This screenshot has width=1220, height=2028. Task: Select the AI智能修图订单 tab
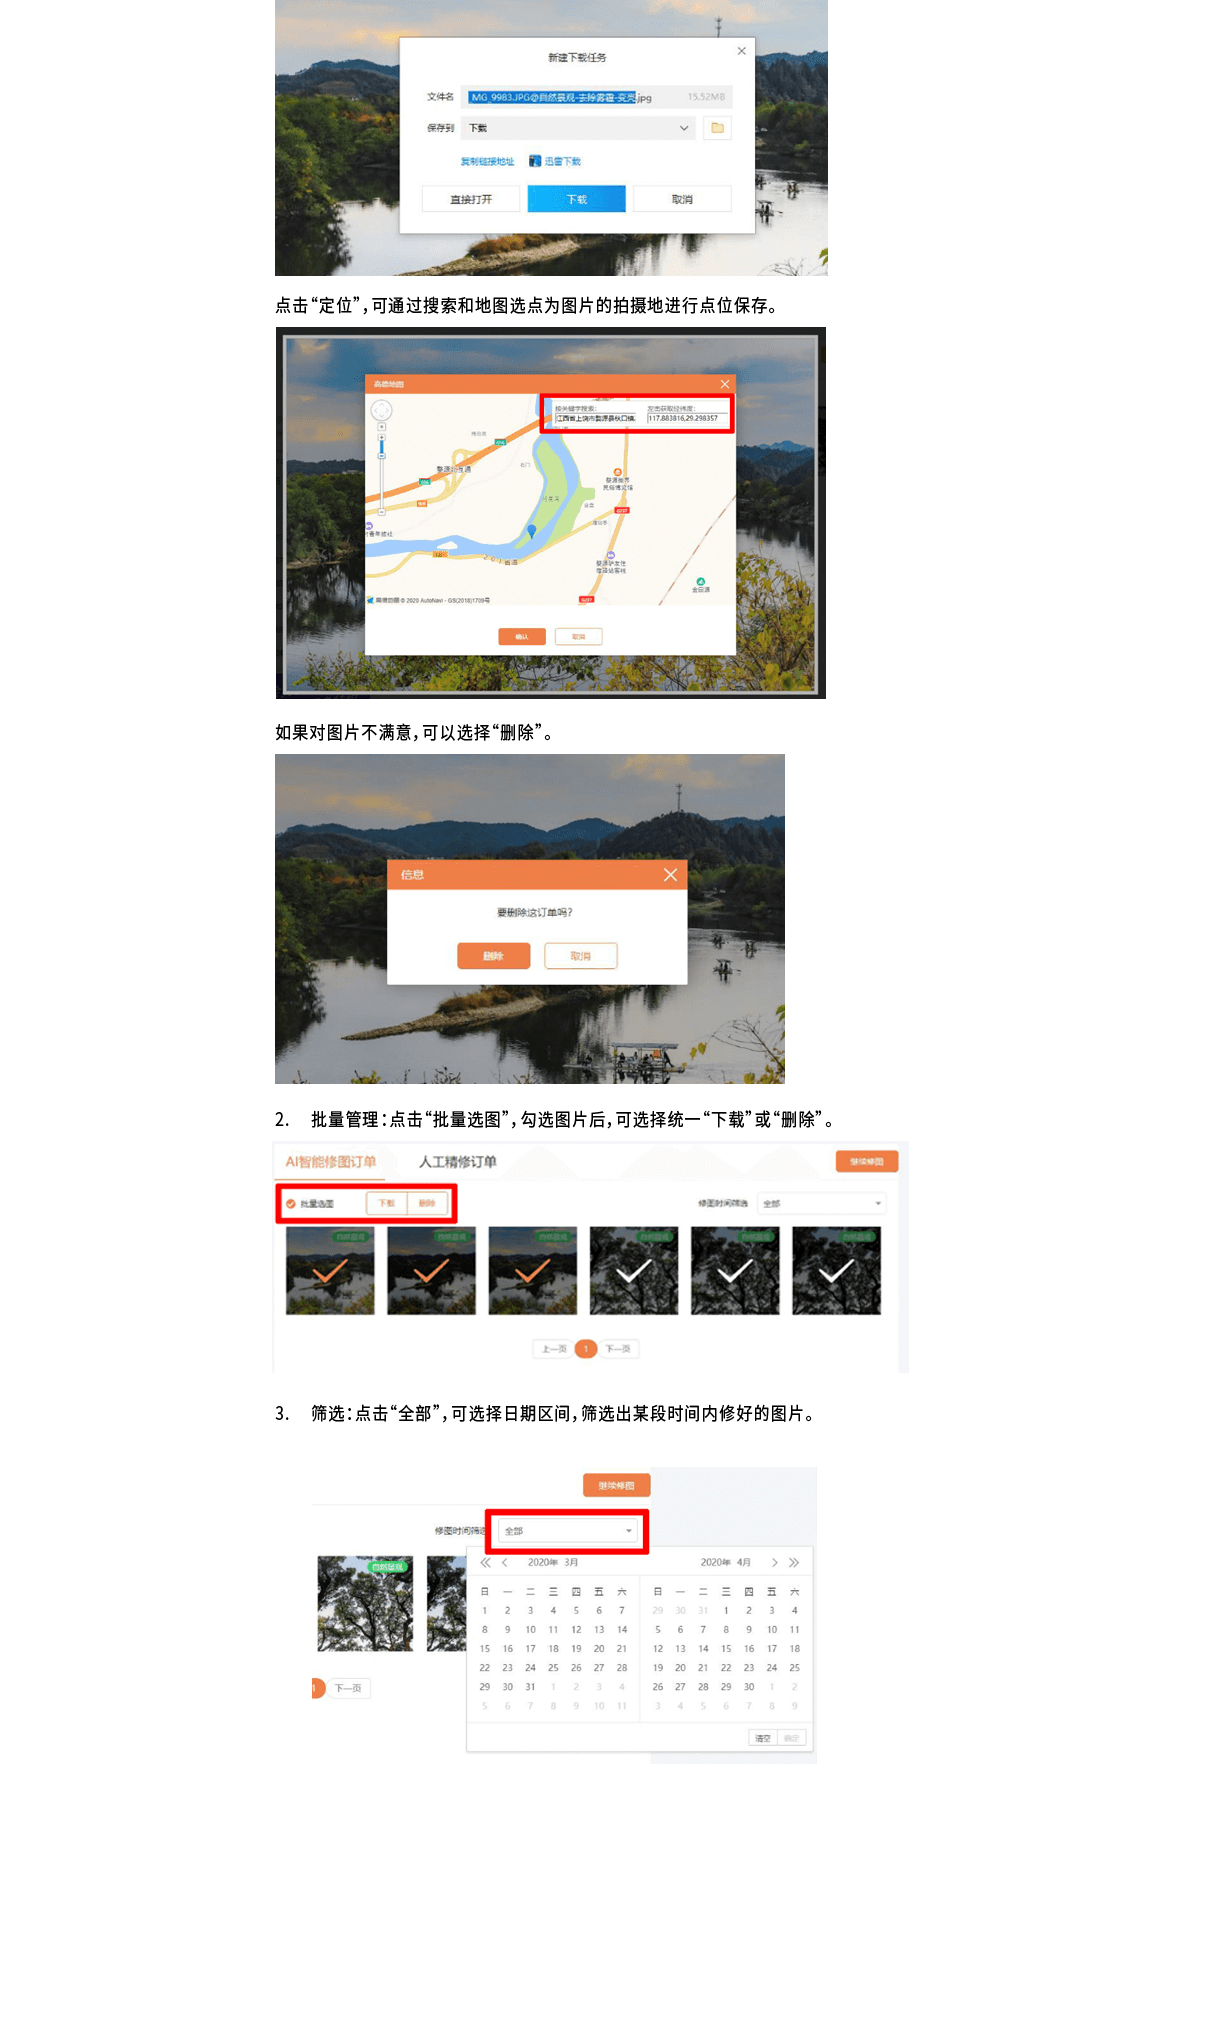[331, 1161]
